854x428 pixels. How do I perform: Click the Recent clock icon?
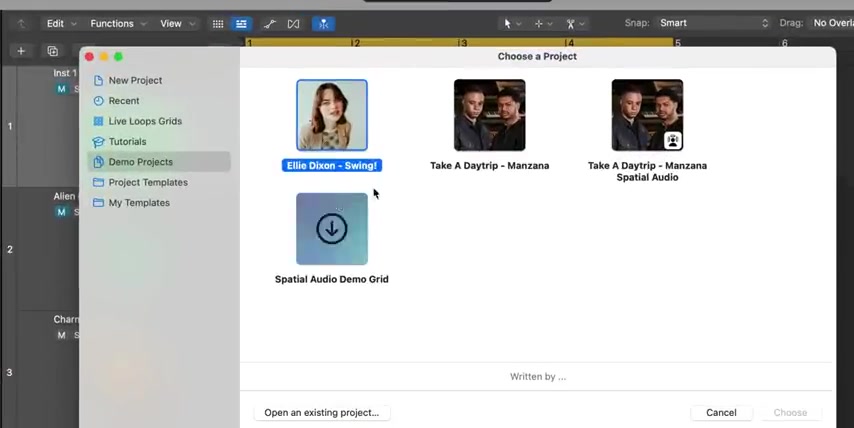click(98, 101)
